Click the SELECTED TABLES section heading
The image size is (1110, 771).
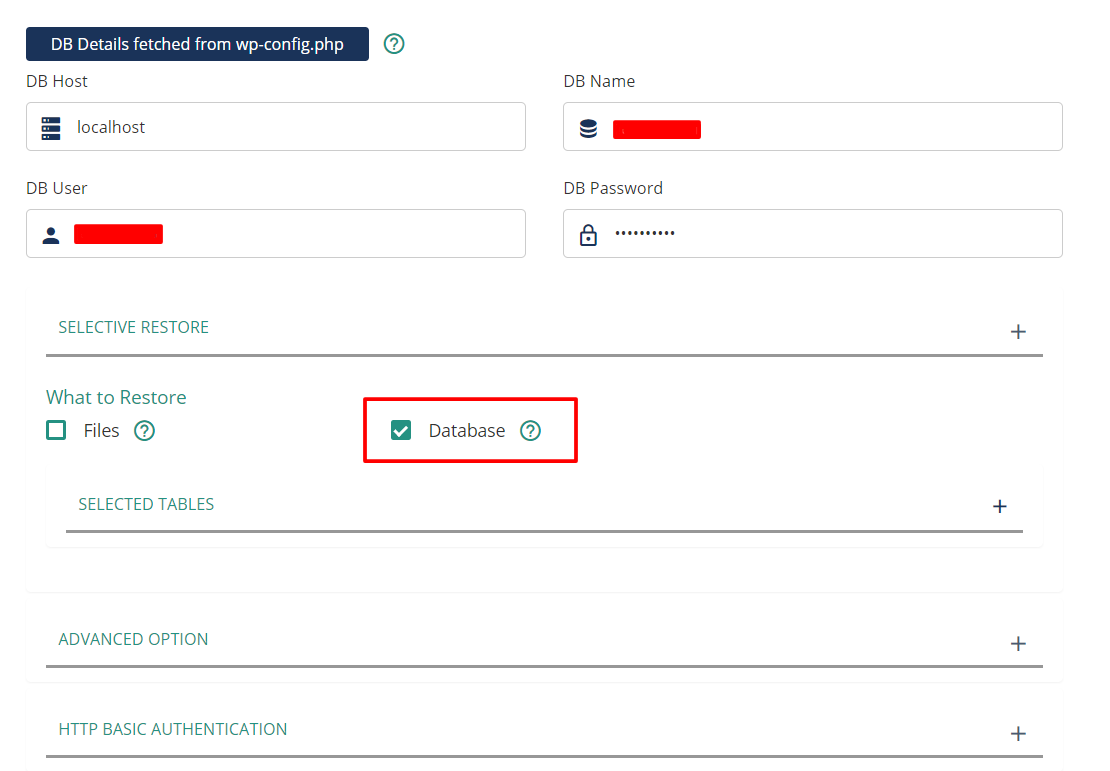[146, 504]
